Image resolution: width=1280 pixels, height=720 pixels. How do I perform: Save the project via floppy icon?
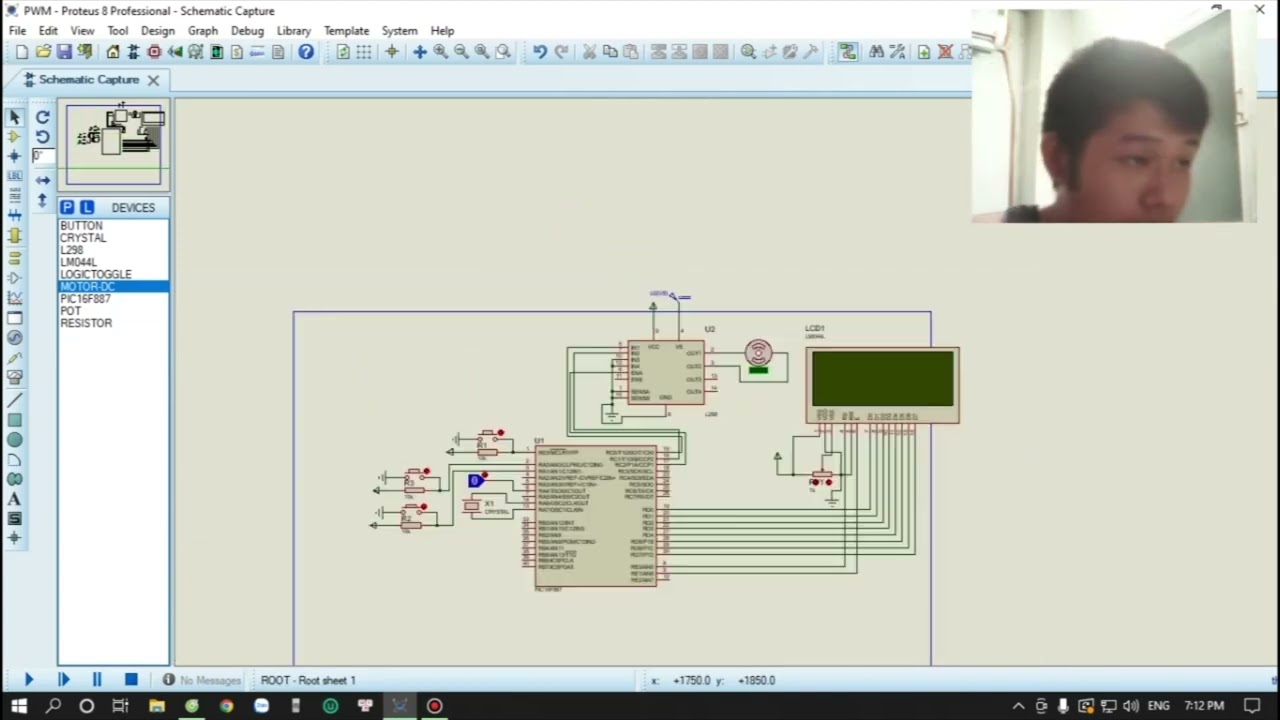tap(64, 52)
